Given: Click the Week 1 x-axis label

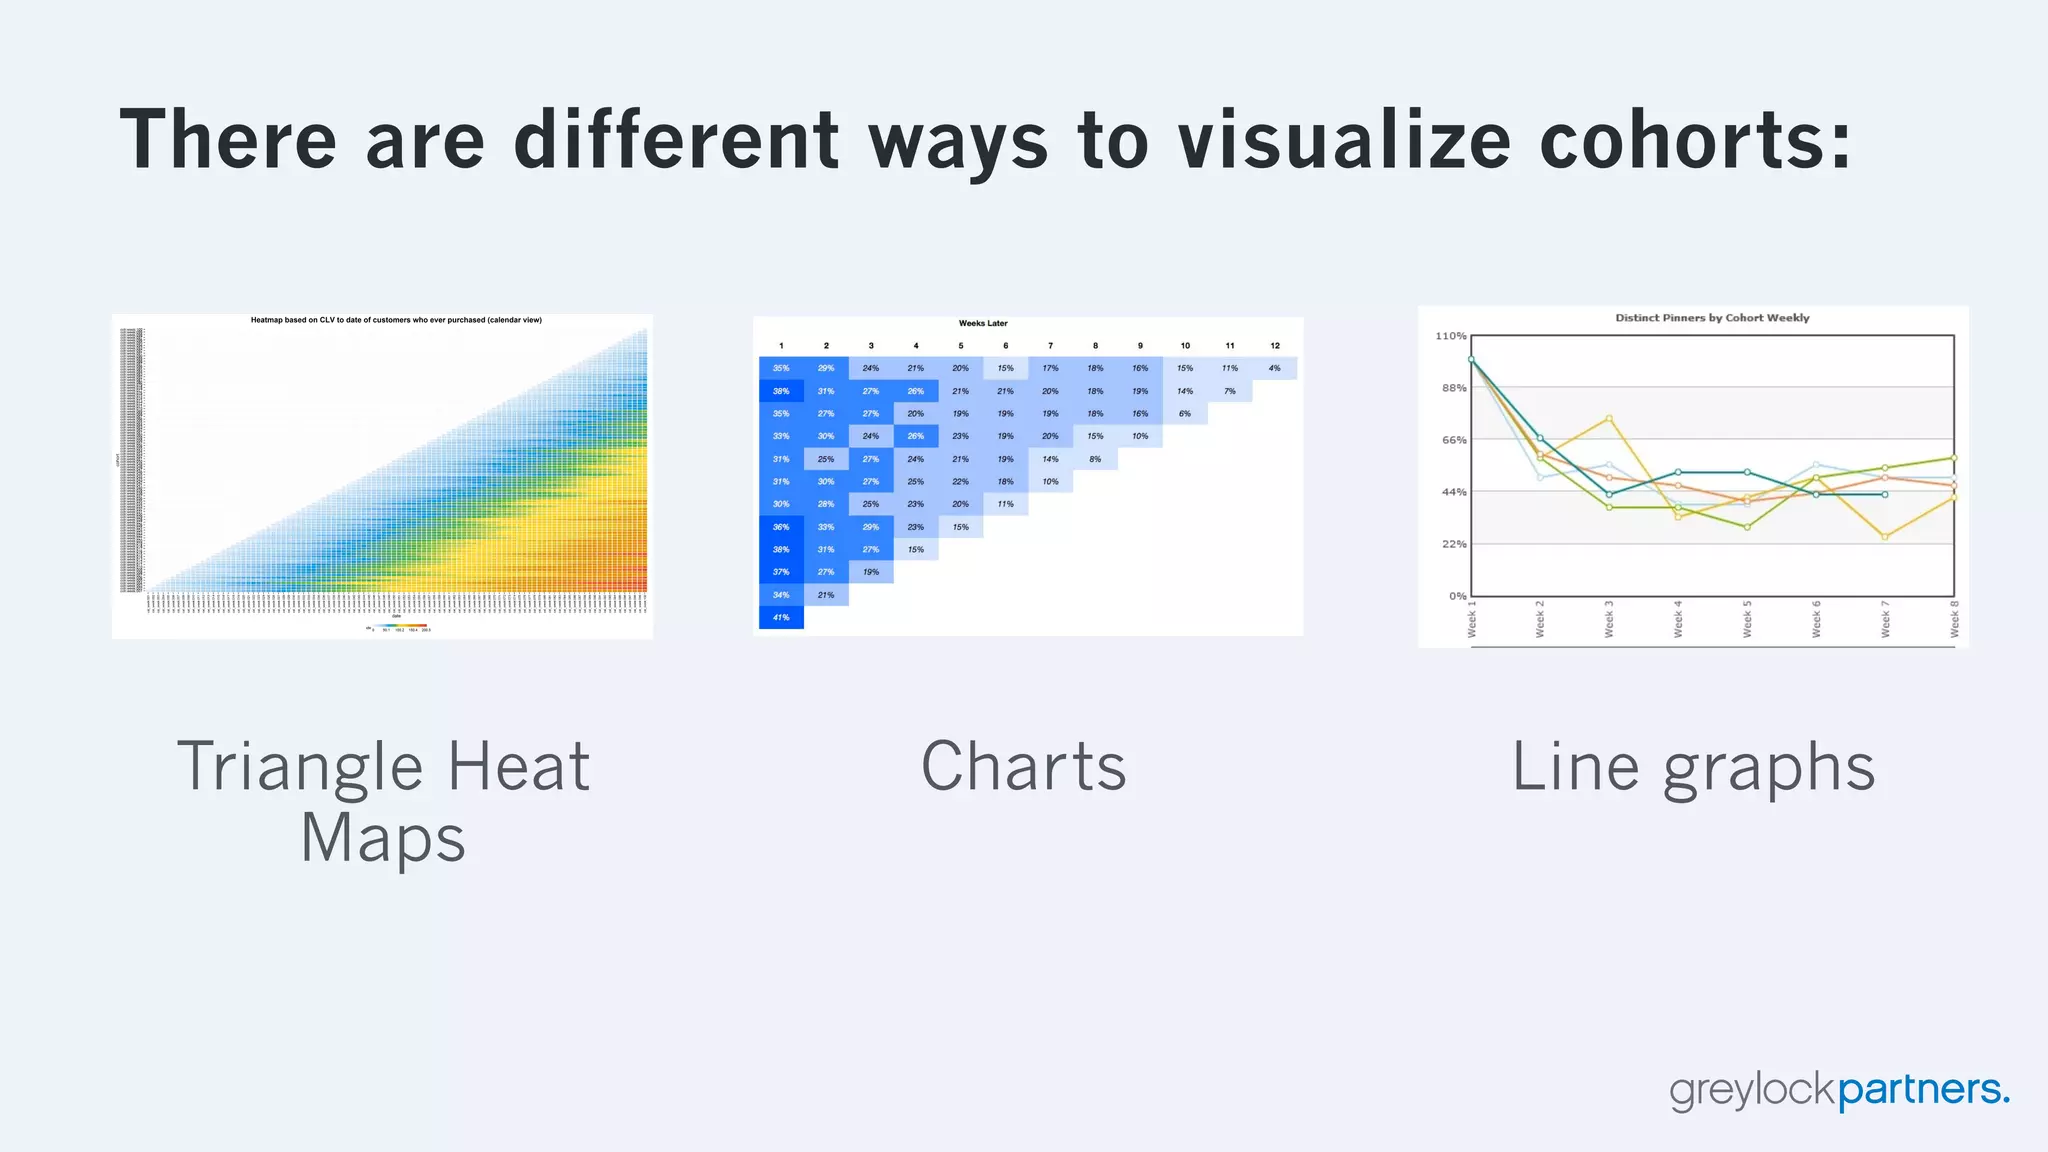Looking at the screenshot, I should tap(1471, 619).
